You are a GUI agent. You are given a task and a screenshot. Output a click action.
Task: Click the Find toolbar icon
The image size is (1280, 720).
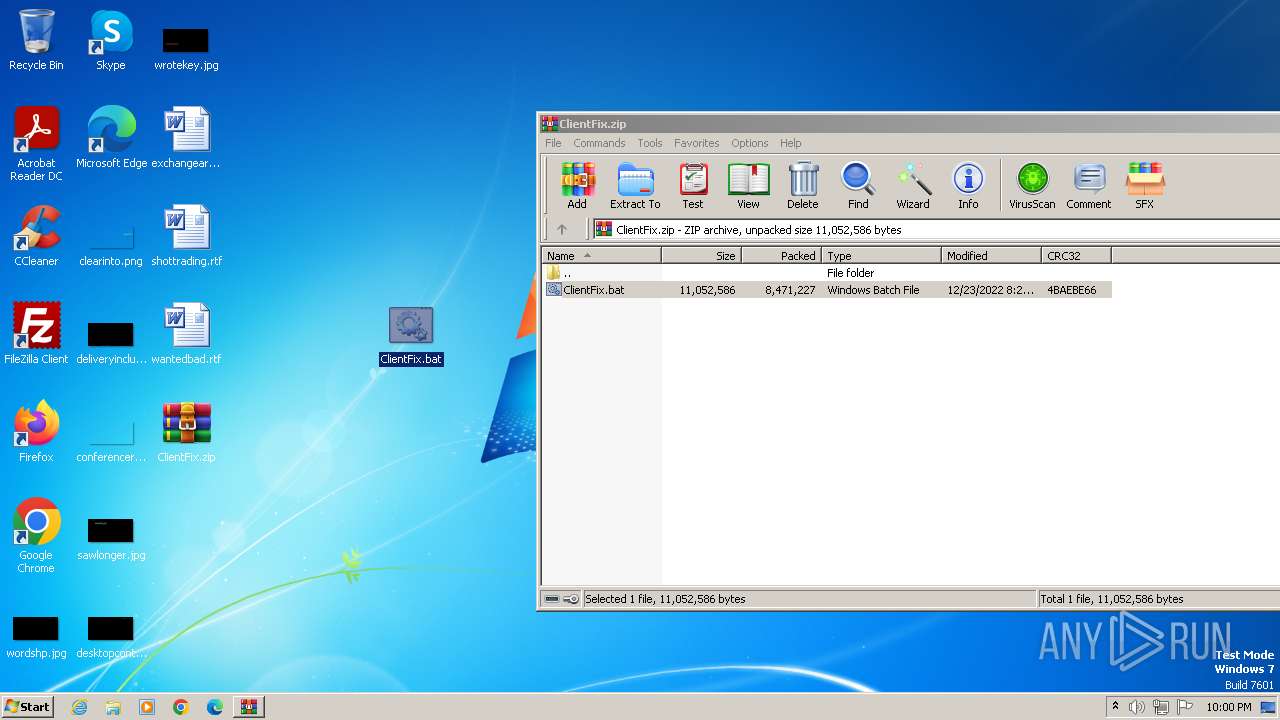858,186
